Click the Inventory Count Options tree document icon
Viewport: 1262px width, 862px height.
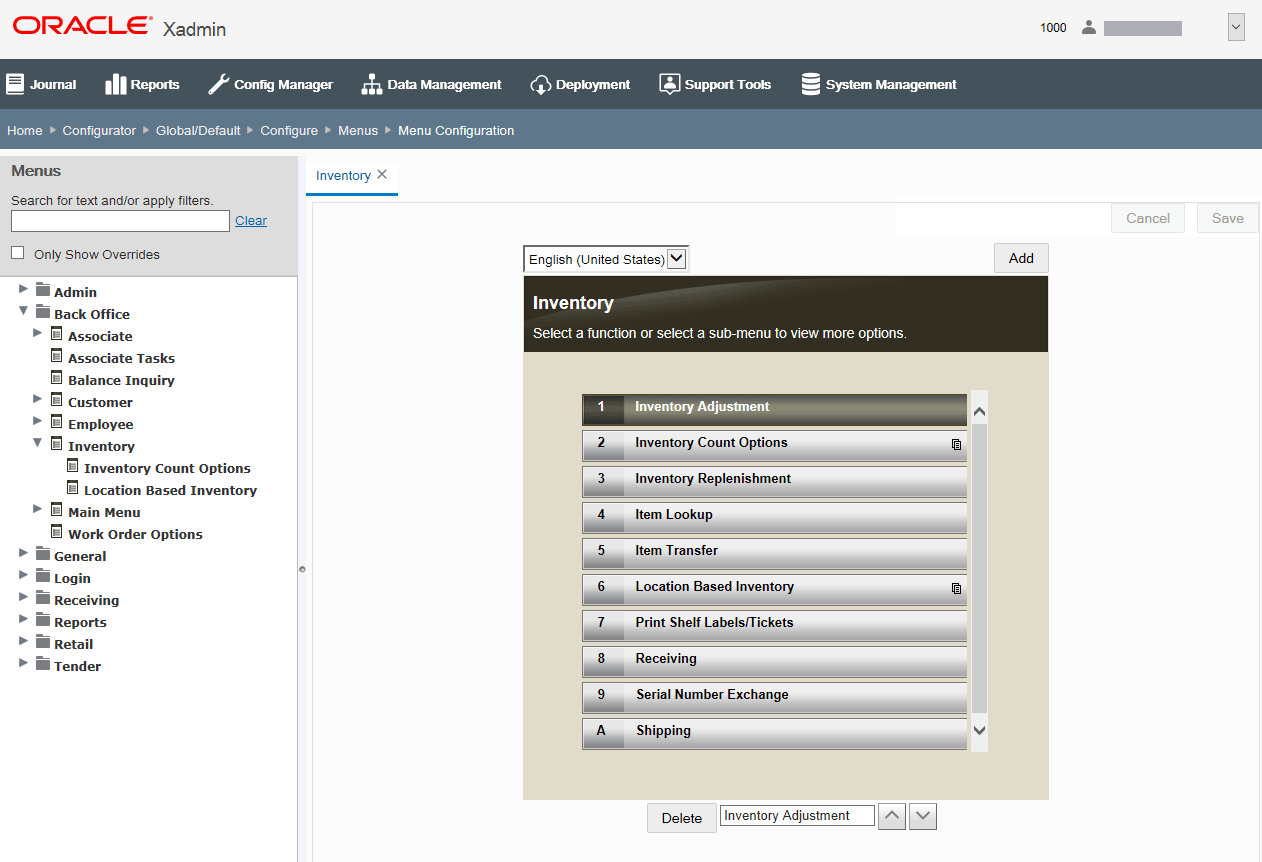[72, 467]
